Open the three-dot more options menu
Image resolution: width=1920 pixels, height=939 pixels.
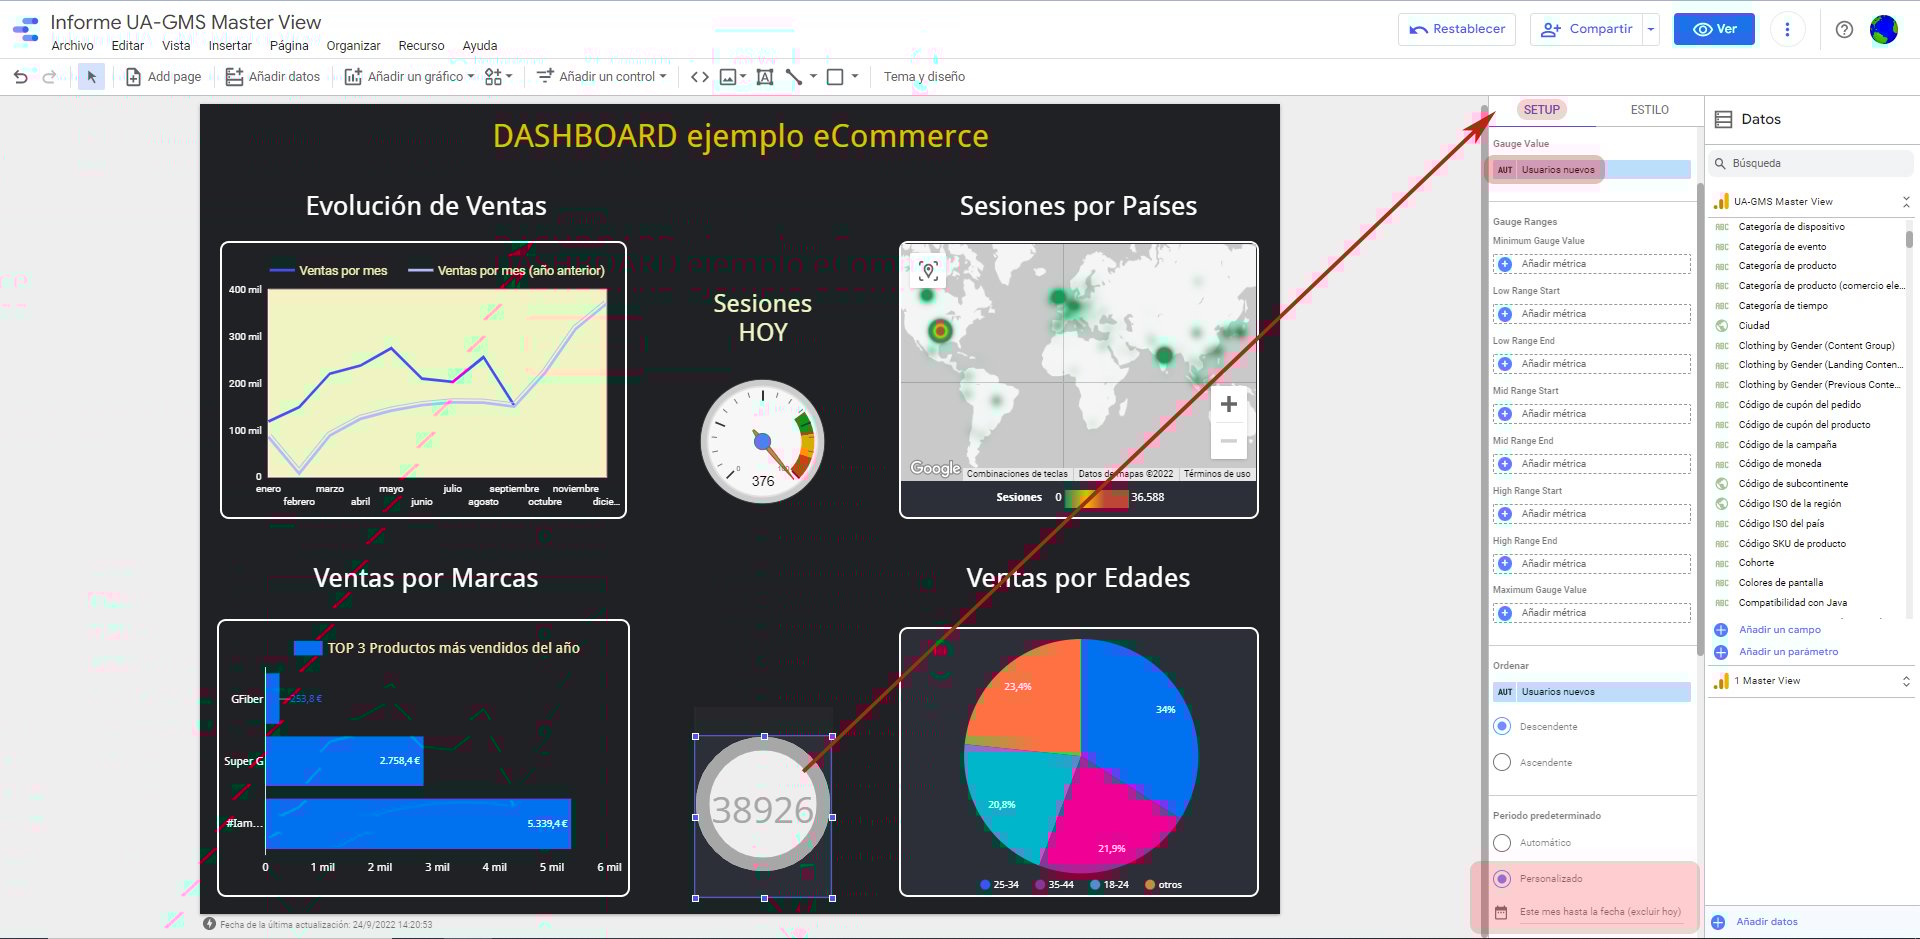(1787, 29)
